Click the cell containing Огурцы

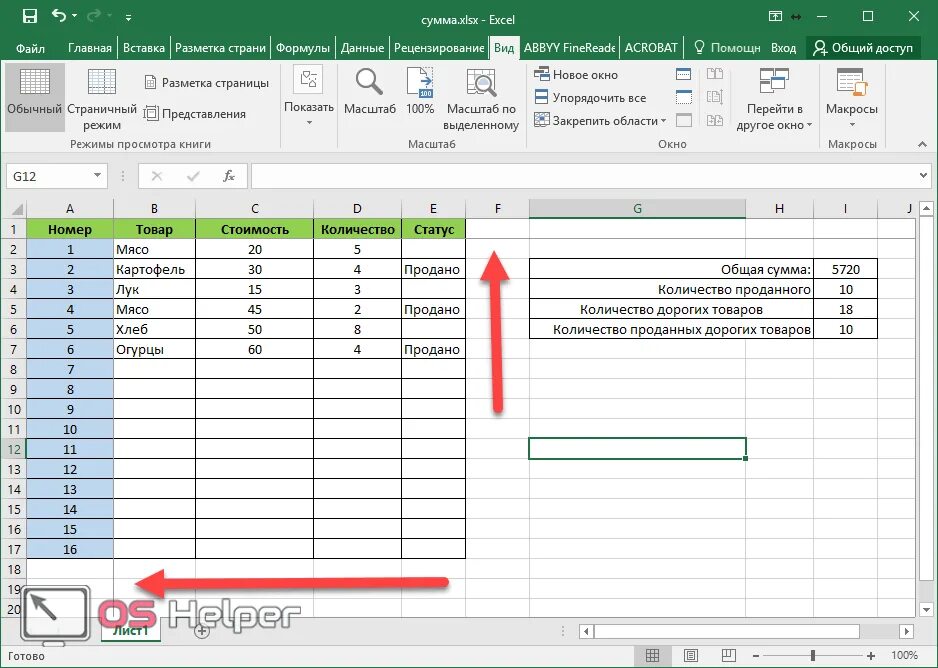point(154,349)
